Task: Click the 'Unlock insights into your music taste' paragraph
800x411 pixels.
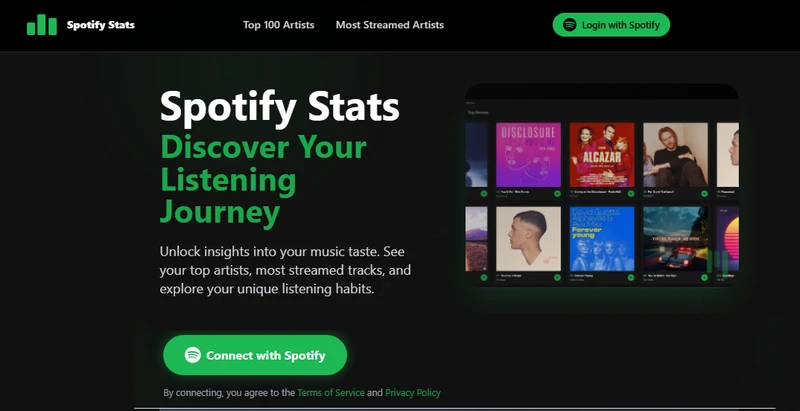Action: [285, 270]
